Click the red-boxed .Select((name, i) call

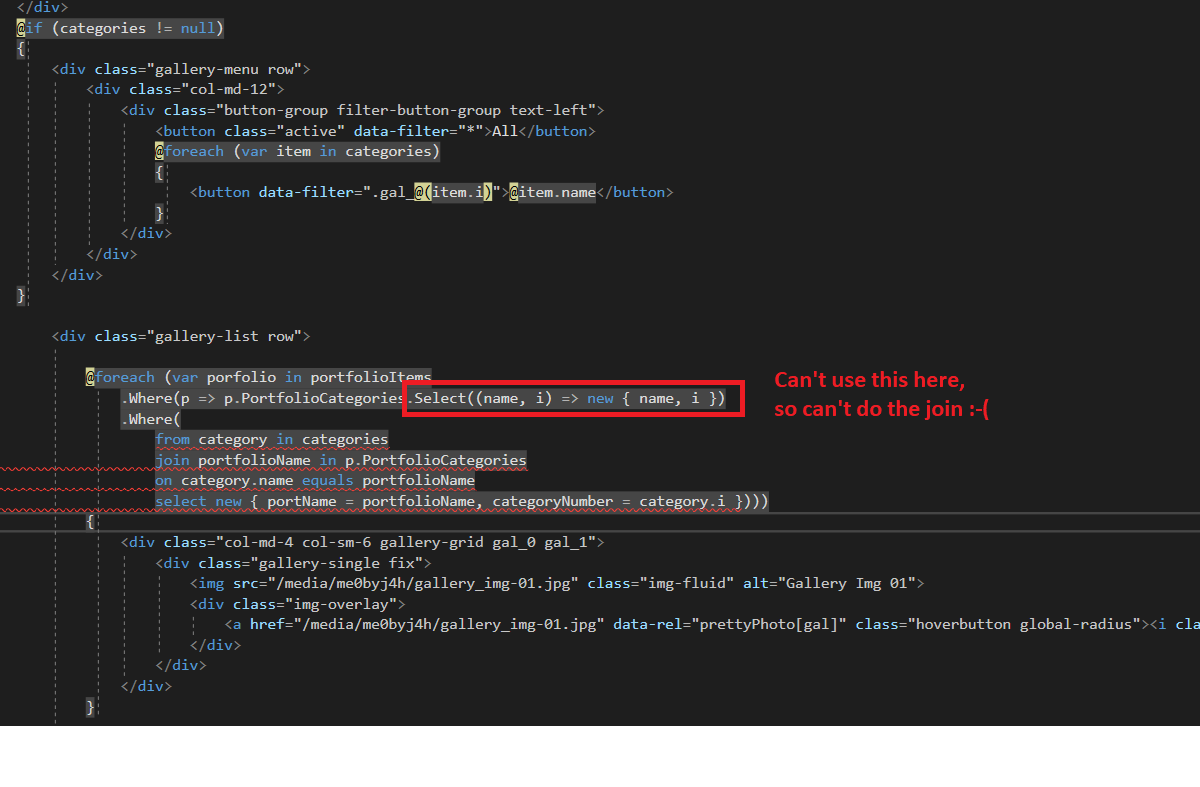(x=572, y=398)
